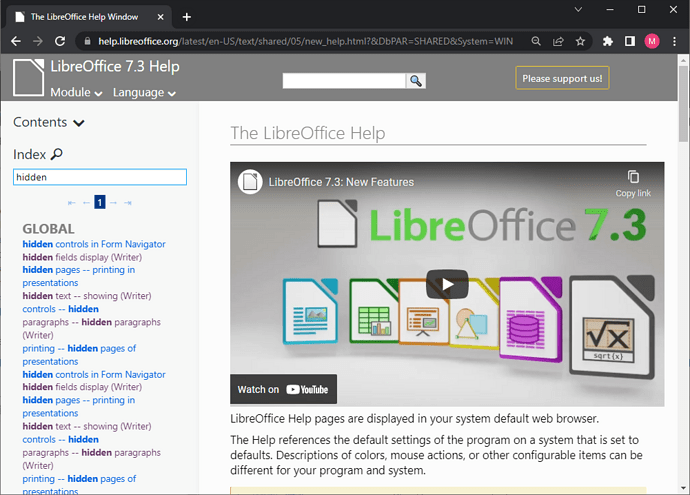The width and height of the screenshot is (690, 495).
Task: Click the Please support us! button
Action: click(562, 78)
